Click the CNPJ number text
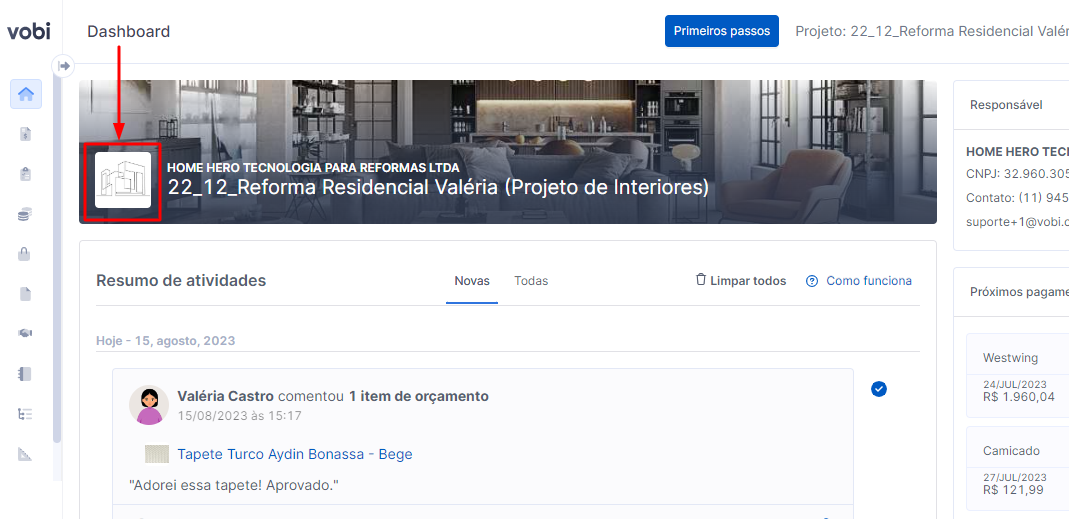The image size is (1069, 519). point(1017,173)
